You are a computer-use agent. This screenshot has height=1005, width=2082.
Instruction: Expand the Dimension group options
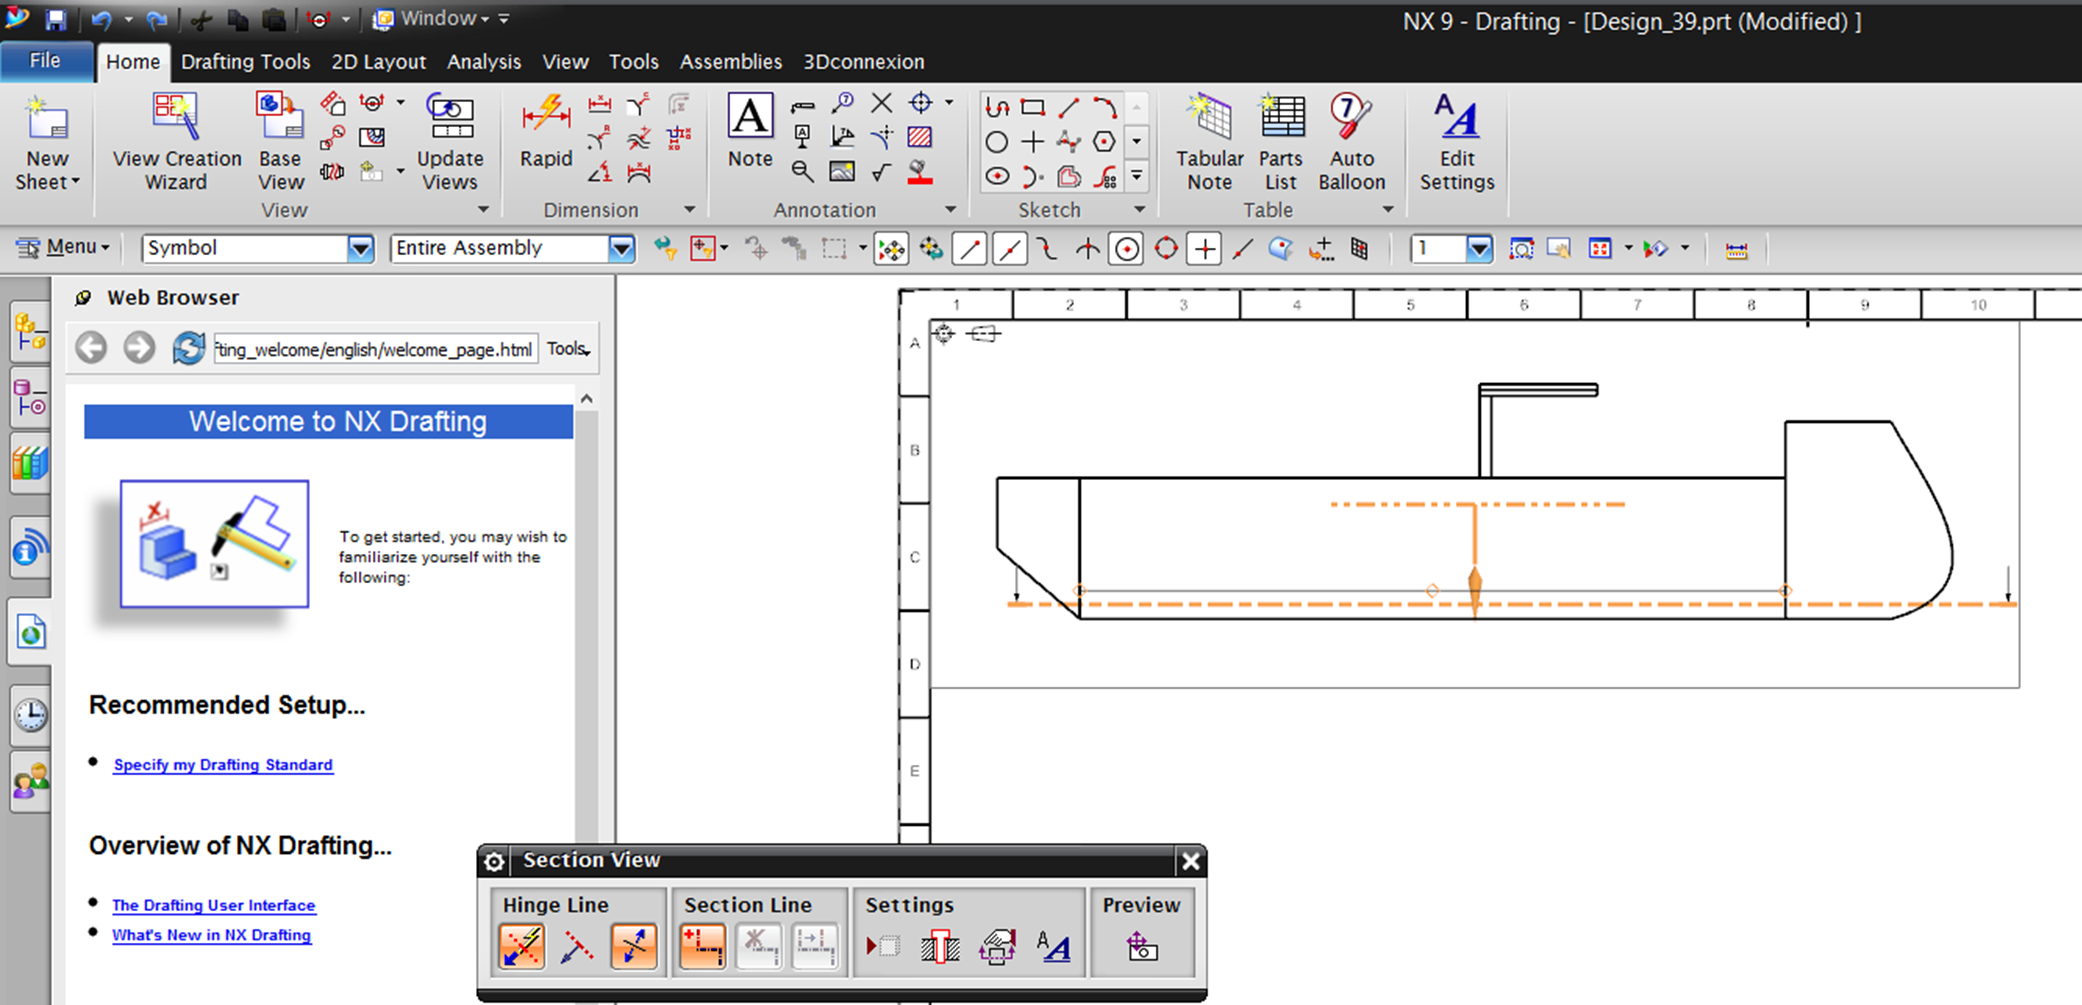click(689, 210)
